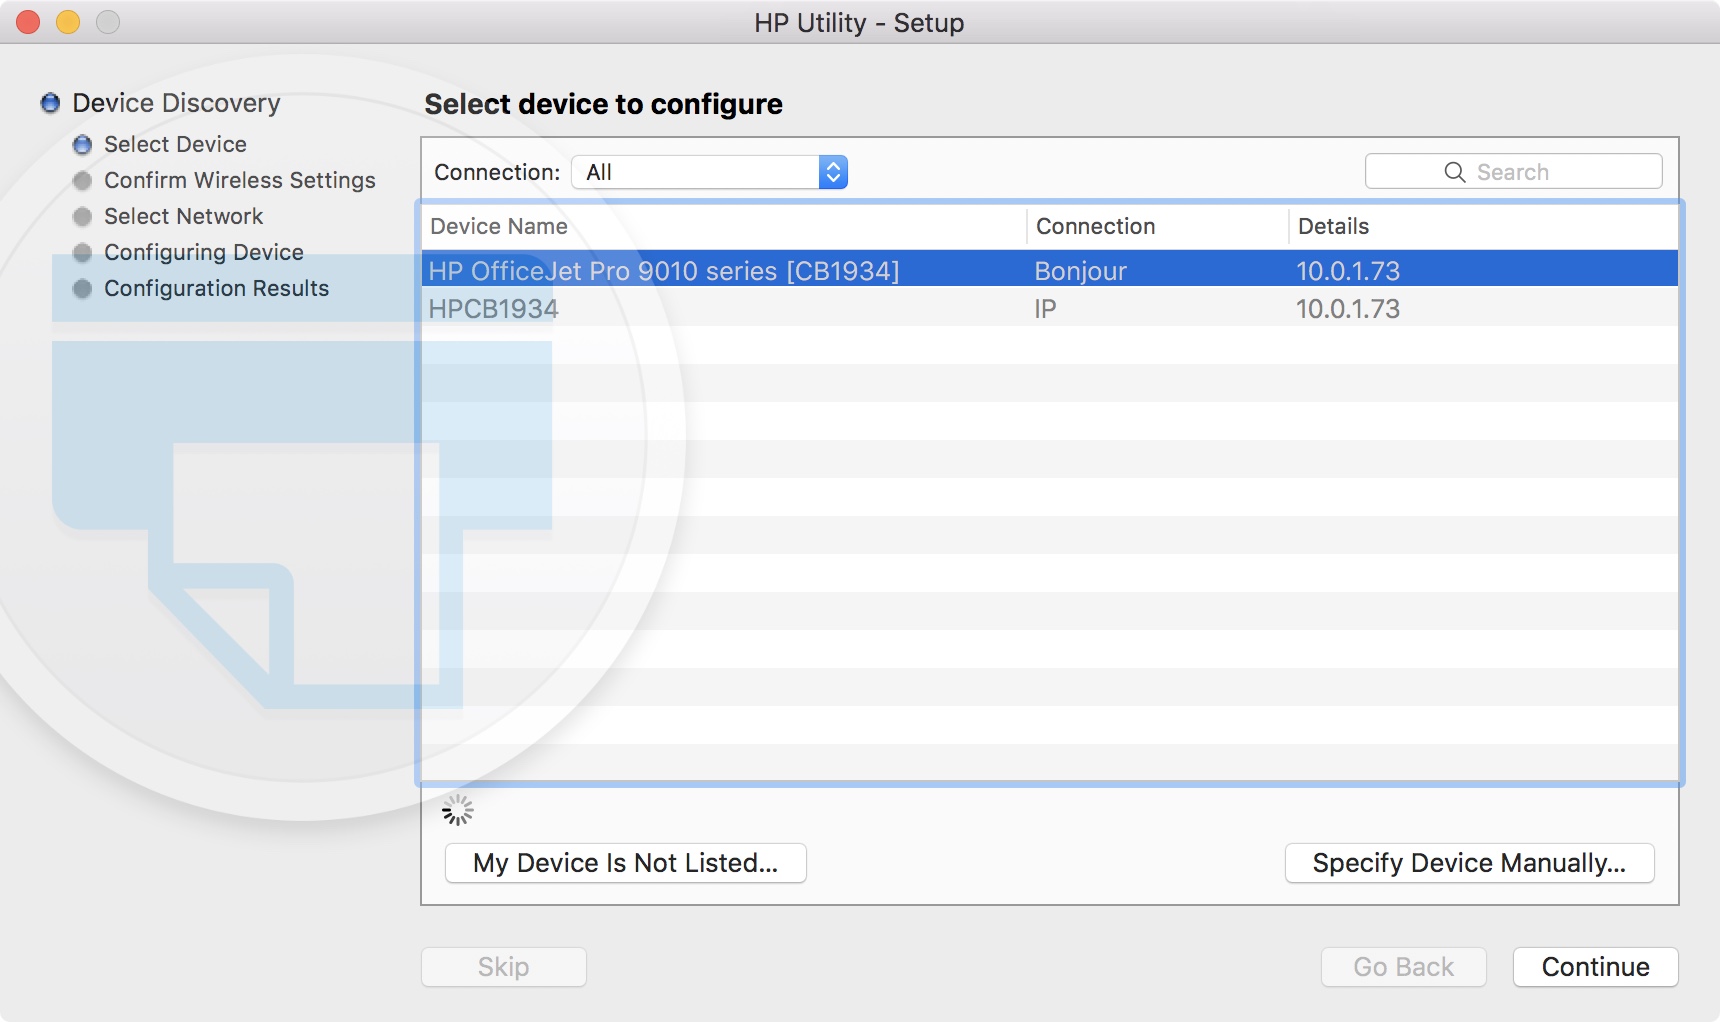The height and width of the screenshot is (1022, 1720).
Task: Click the Configuration Results step bullet
Action: tap(83, 289)
